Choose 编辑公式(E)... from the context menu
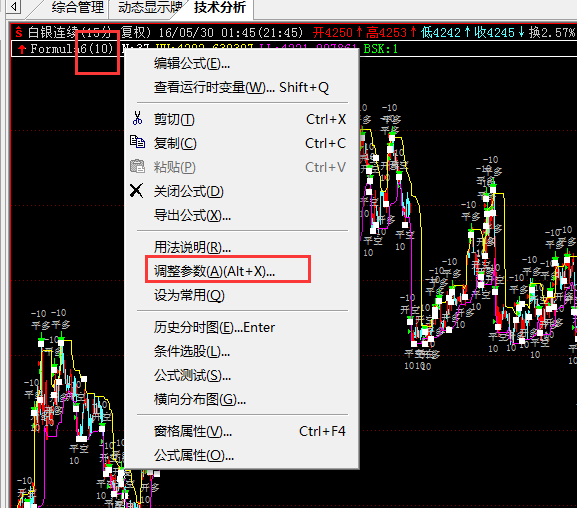577x508 pixels. point(243,64)
